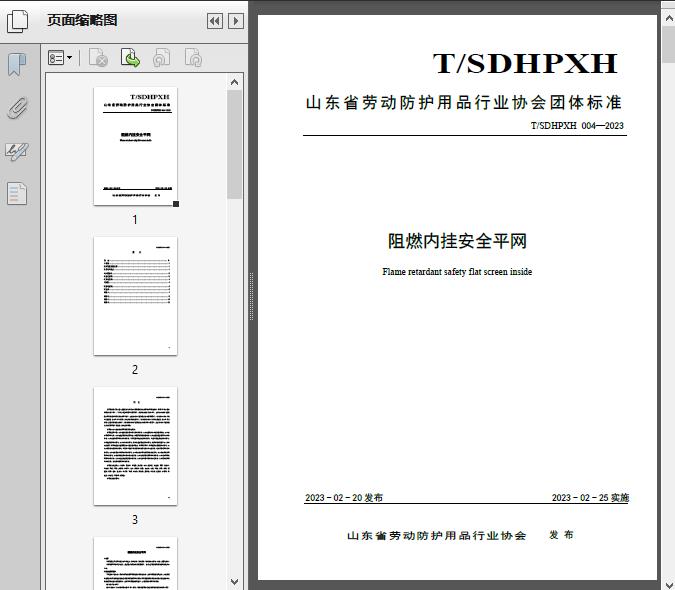Image resolution: width=675 pixels, height=590 pixels.
Task: Open the thumbnail options dropdown menu
Action: 60,58
